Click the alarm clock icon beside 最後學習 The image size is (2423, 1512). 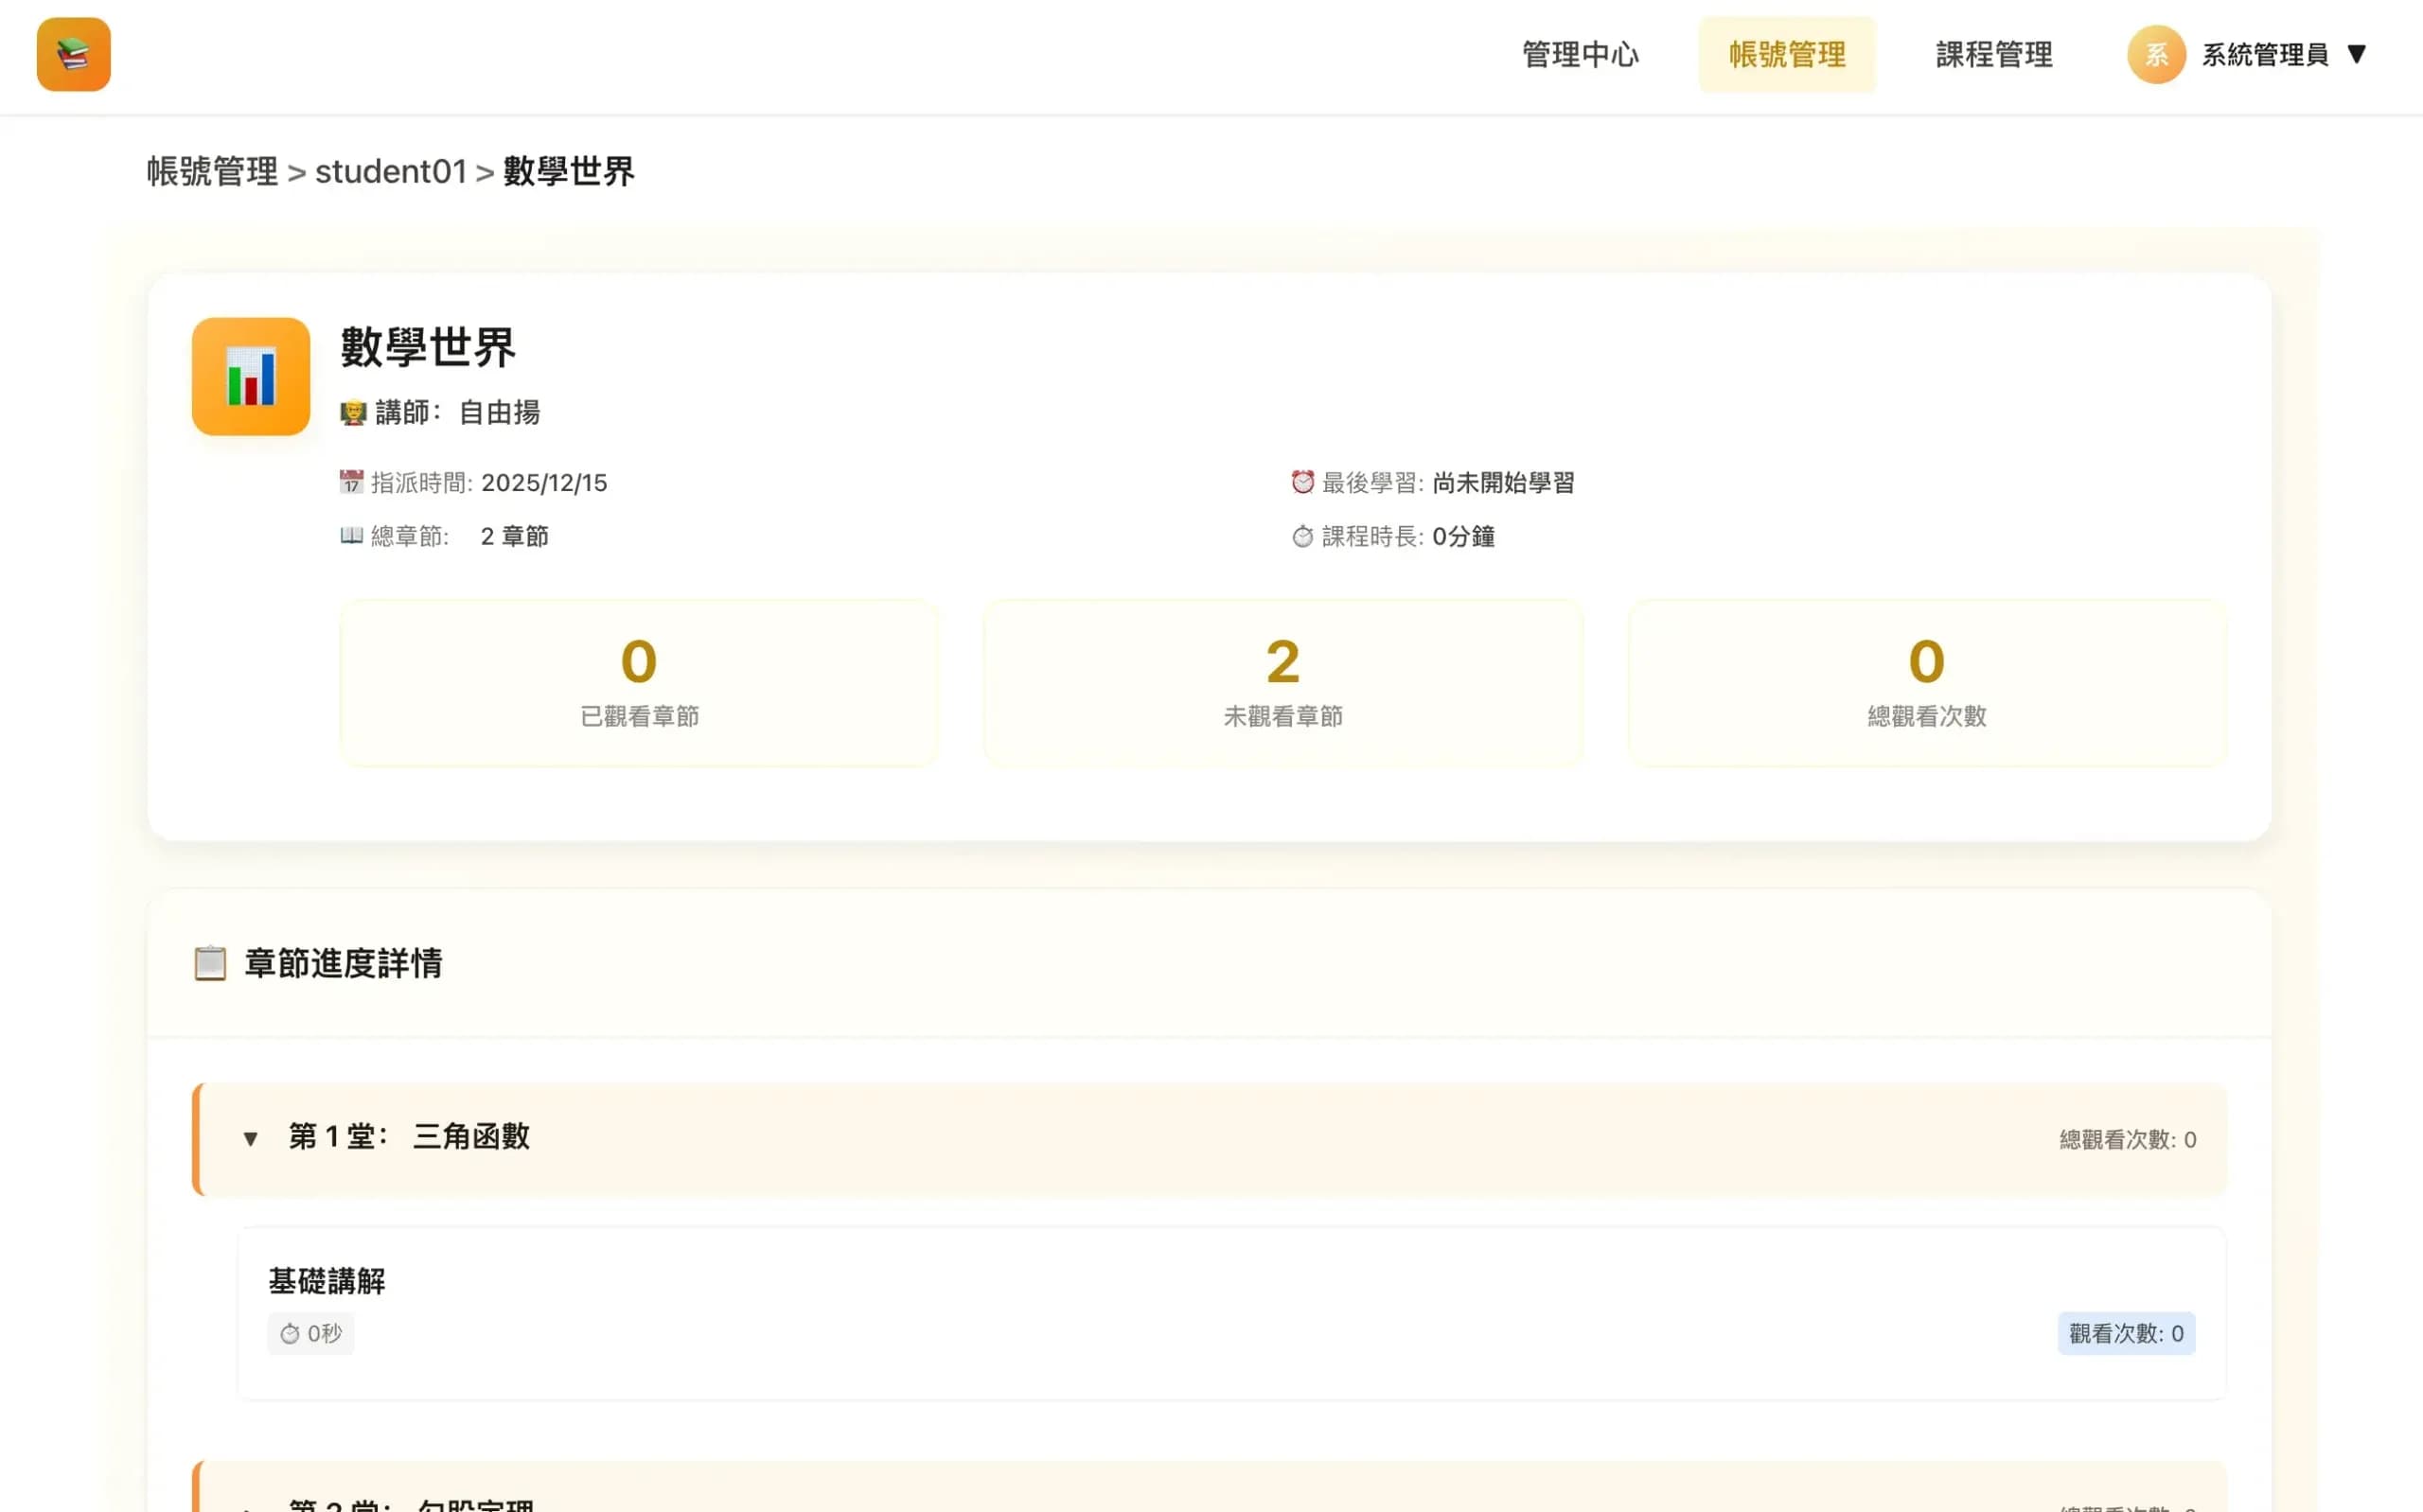[x=1301, y=482]
